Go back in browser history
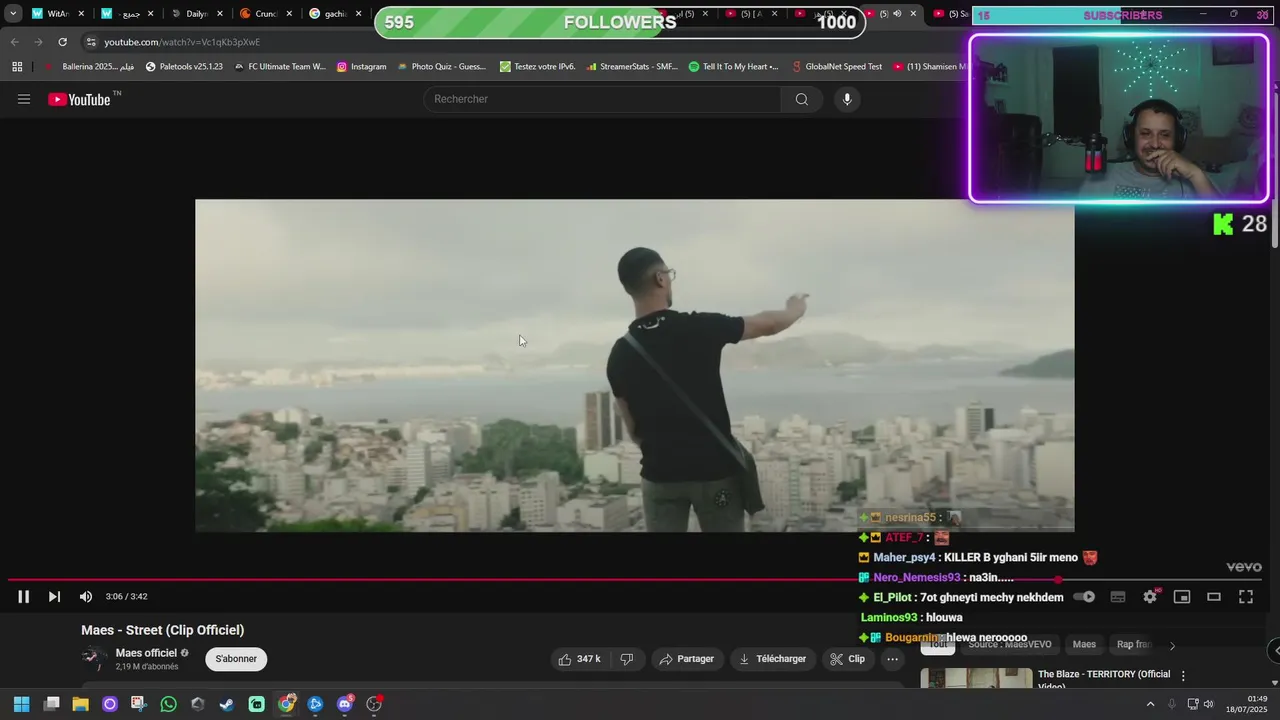Screen dimensions: 1280x720 pos(14,42)
